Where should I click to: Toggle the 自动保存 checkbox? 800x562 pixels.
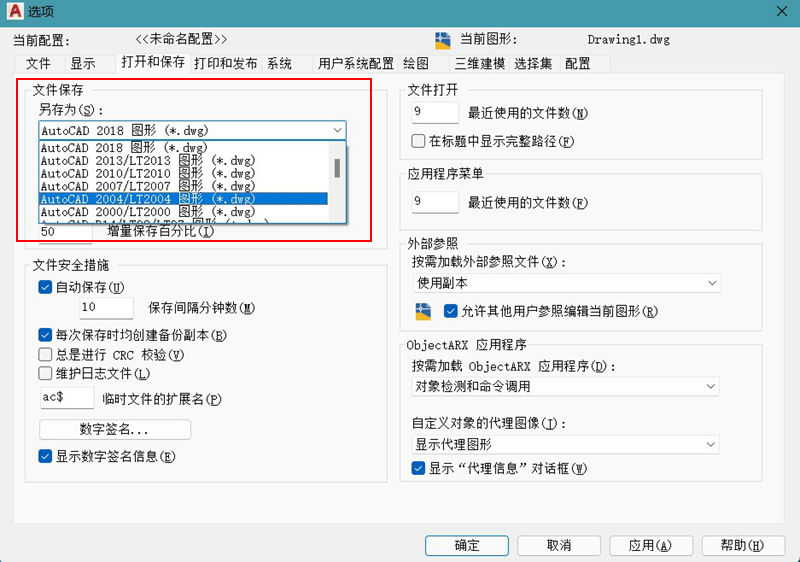[45, 287]
